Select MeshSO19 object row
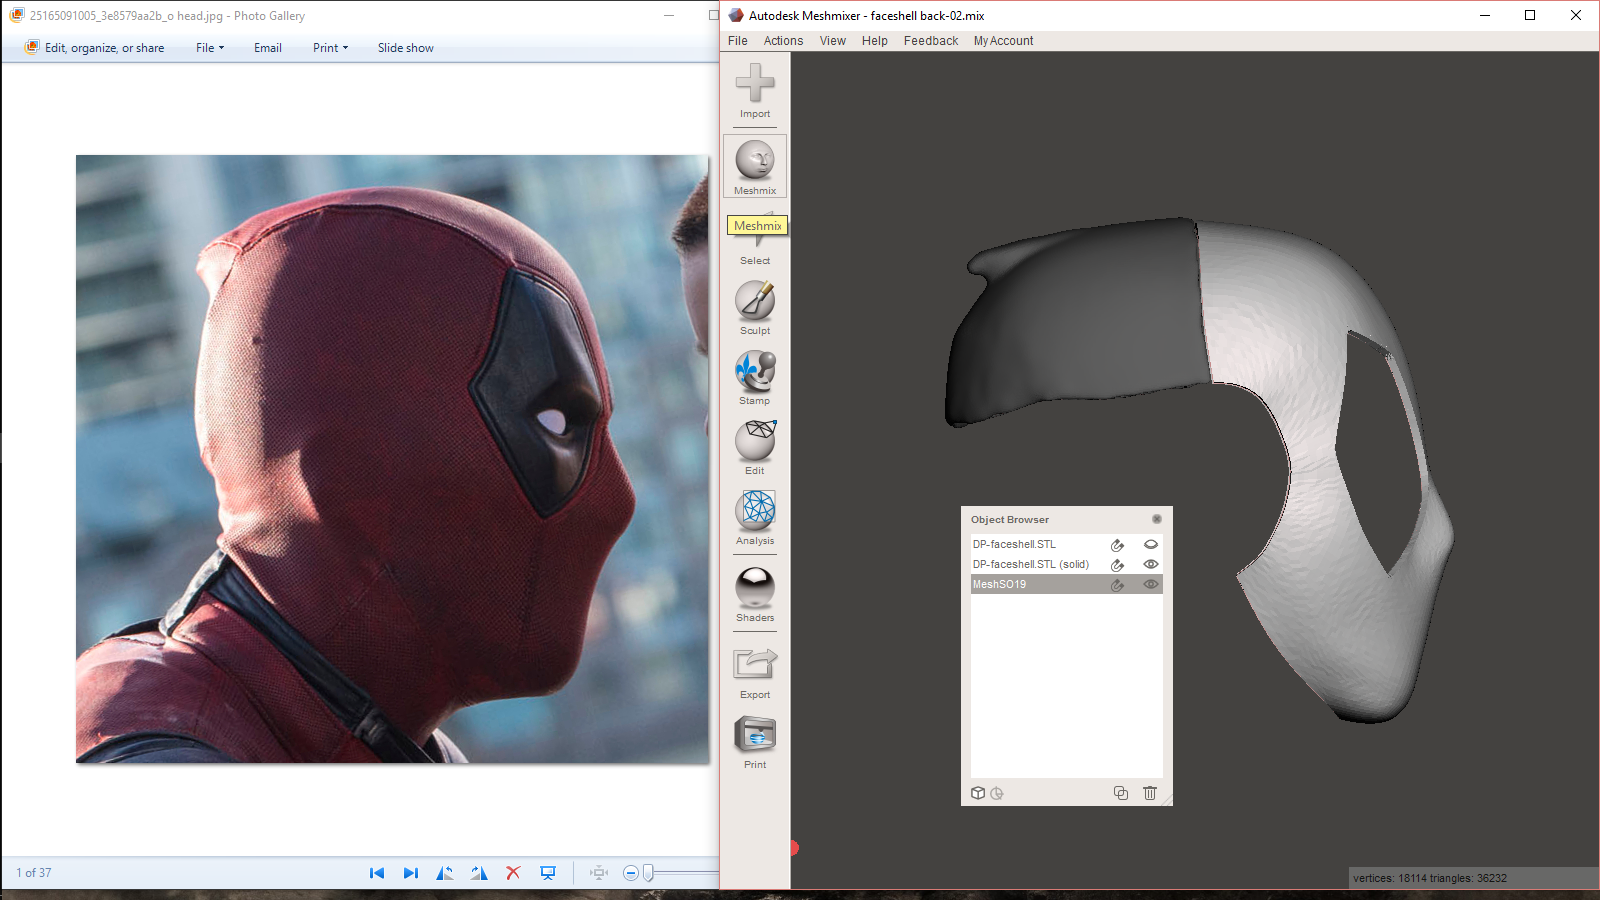 pyautogui.click(x=1066, y=584)
